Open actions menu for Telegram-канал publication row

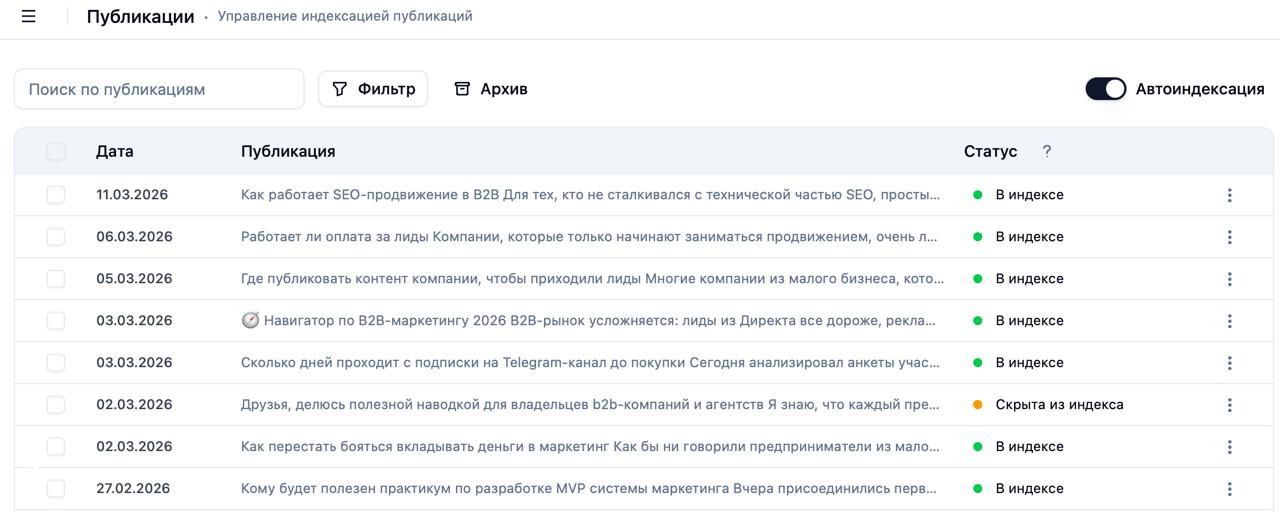pyautogui.click(x=1229, y=363)
